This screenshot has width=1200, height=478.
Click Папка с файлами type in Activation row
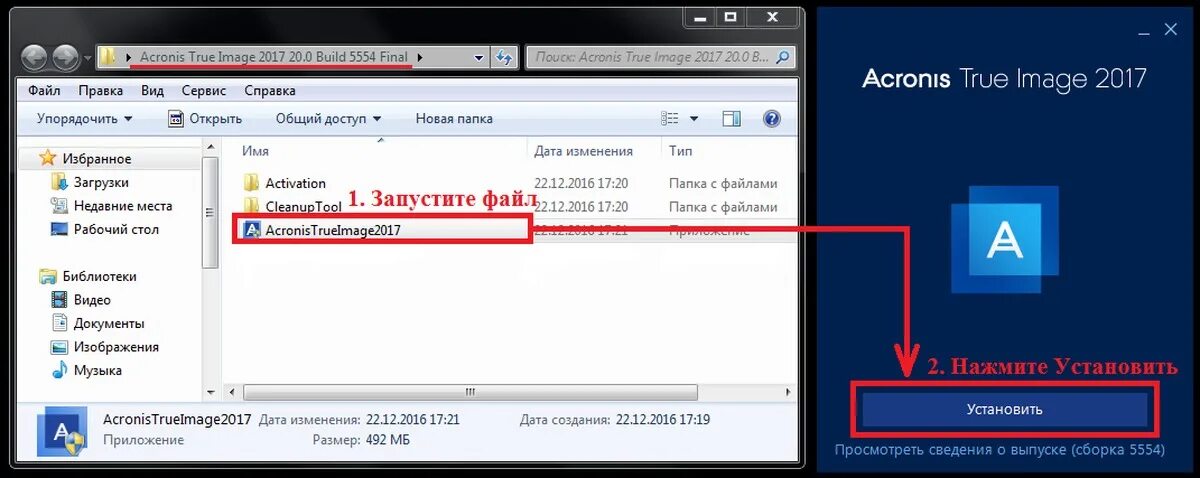pyautogui.click(x=723, y=183)
